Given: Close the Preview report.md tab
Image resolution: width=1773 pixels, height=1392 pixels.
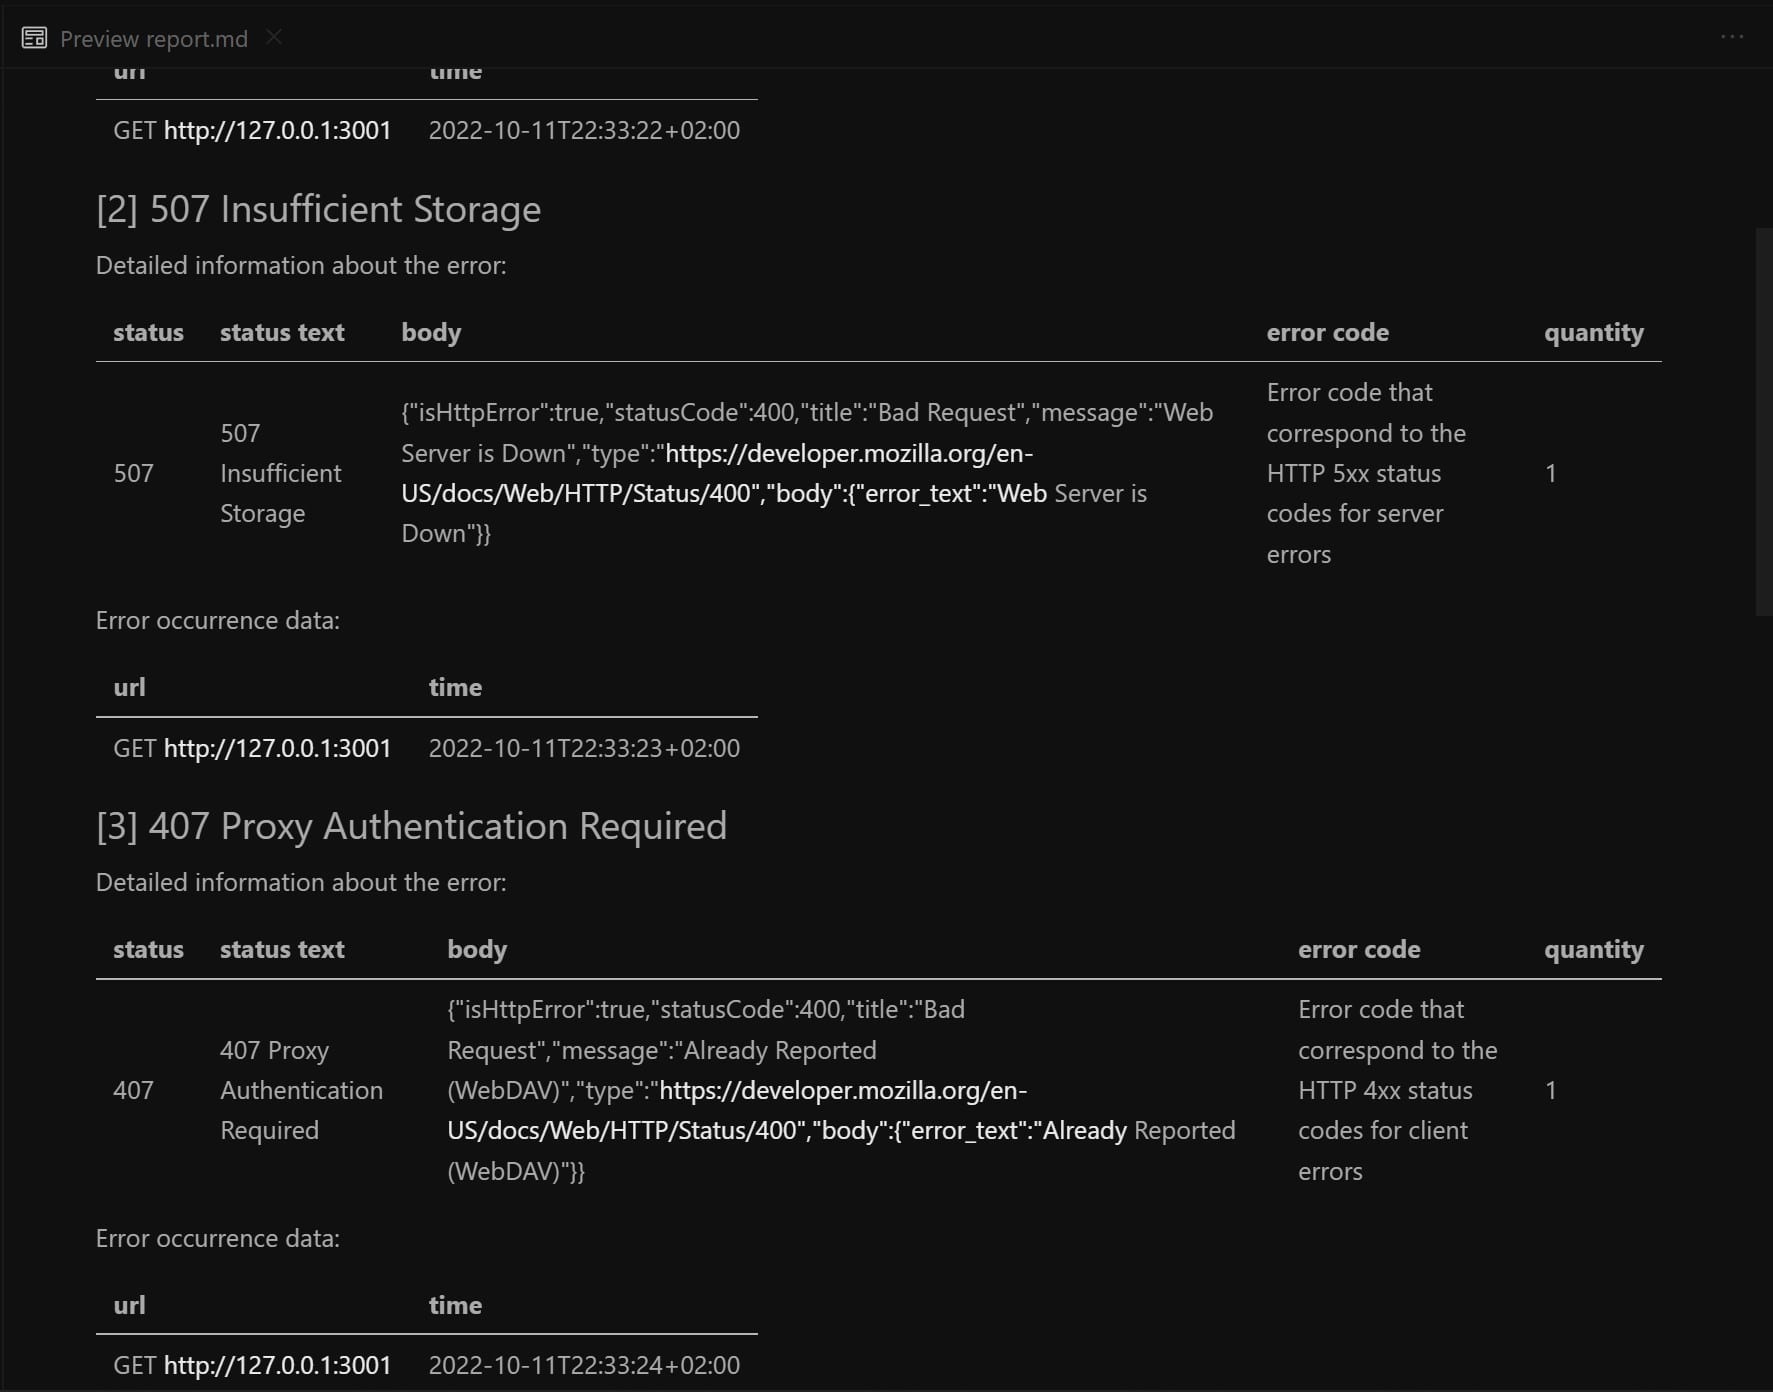Looking at the screenshot, I should (274, 37).
